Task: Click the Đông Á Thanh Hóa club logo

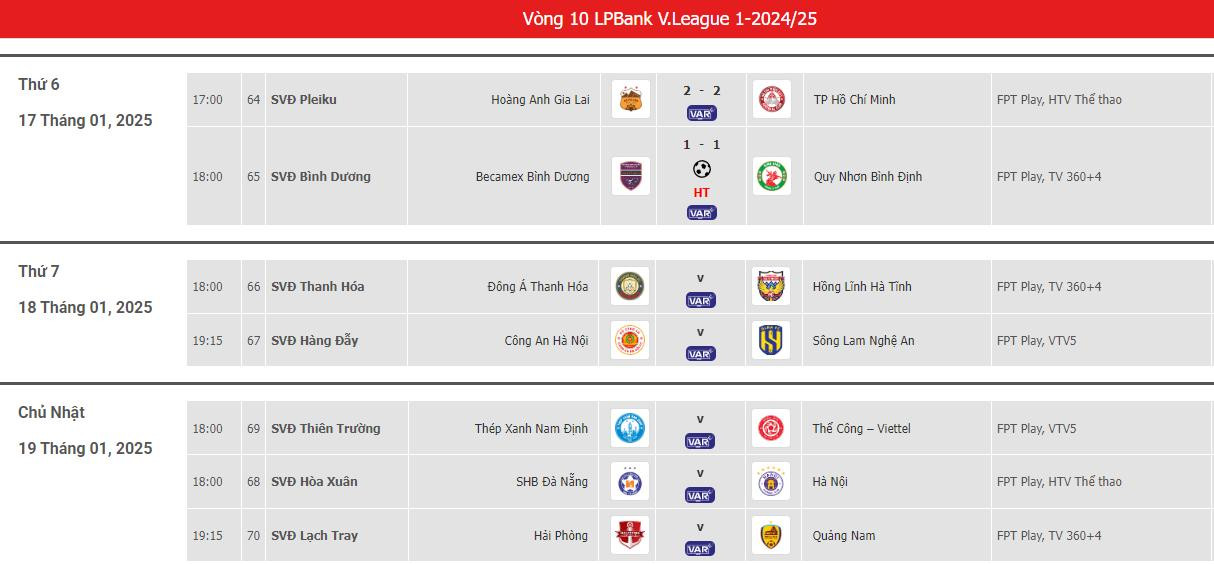Action: point(630,286)
